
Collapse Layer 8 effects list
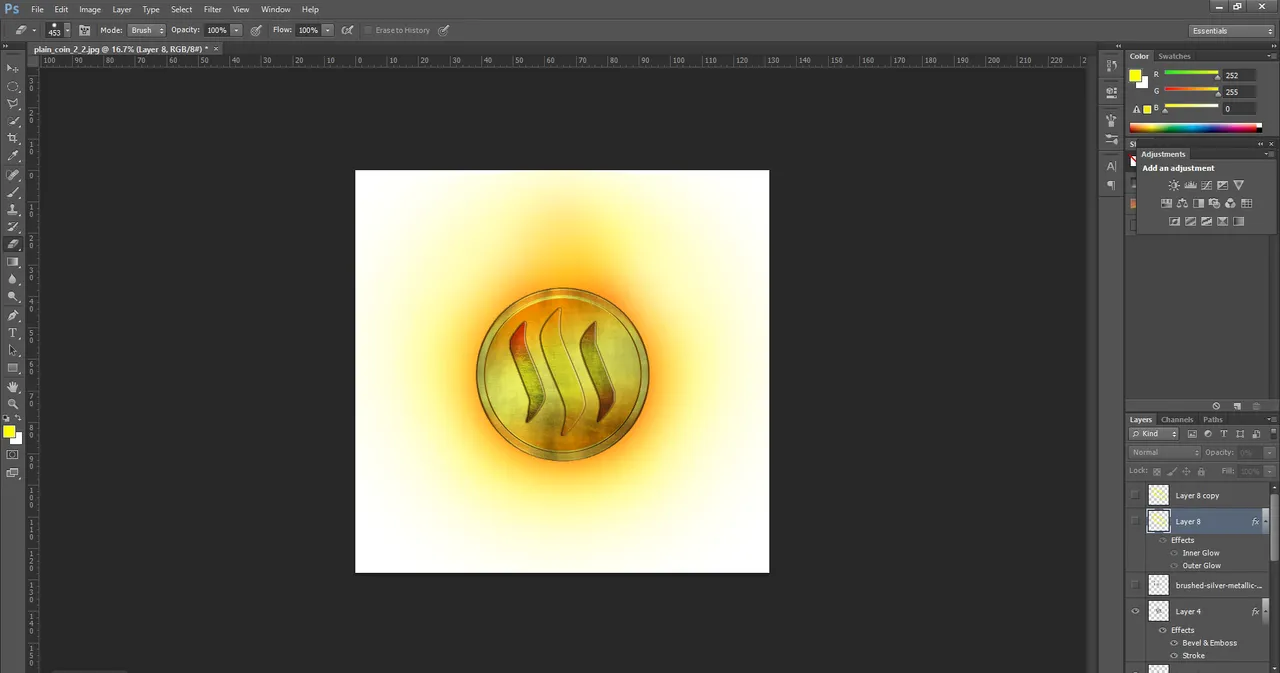[1267, 521]
